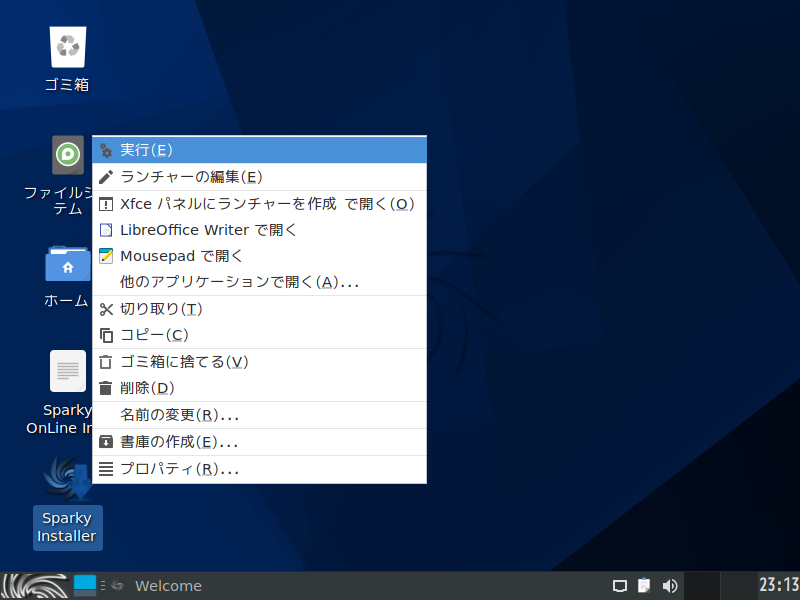Choose 書庫の作成(E)... archive entry
Screen dimensions: 800x600
coord(259,442)
